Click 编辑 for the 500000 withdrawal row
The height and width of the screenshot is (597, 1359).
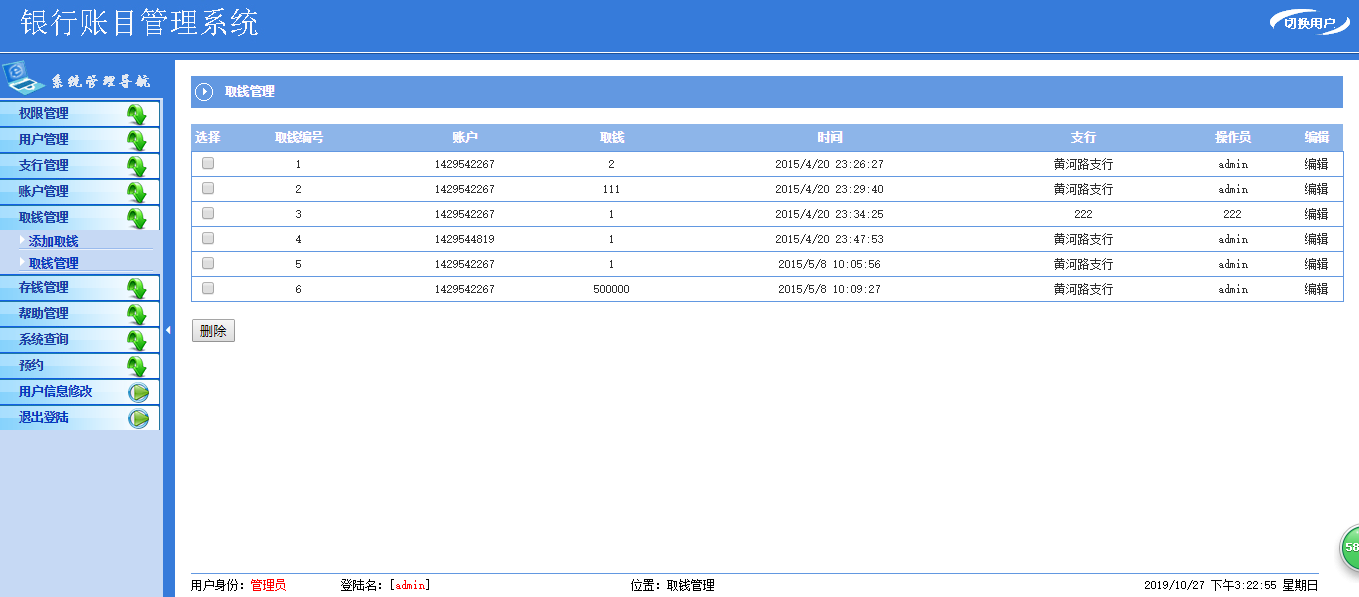click(x=1316, y=289)
